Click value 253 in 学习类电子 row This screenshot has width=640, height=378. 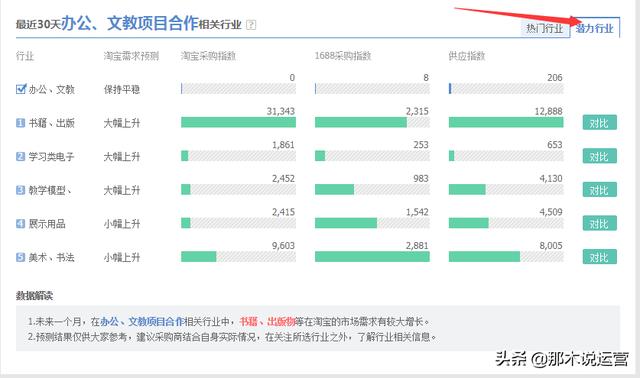421,145
